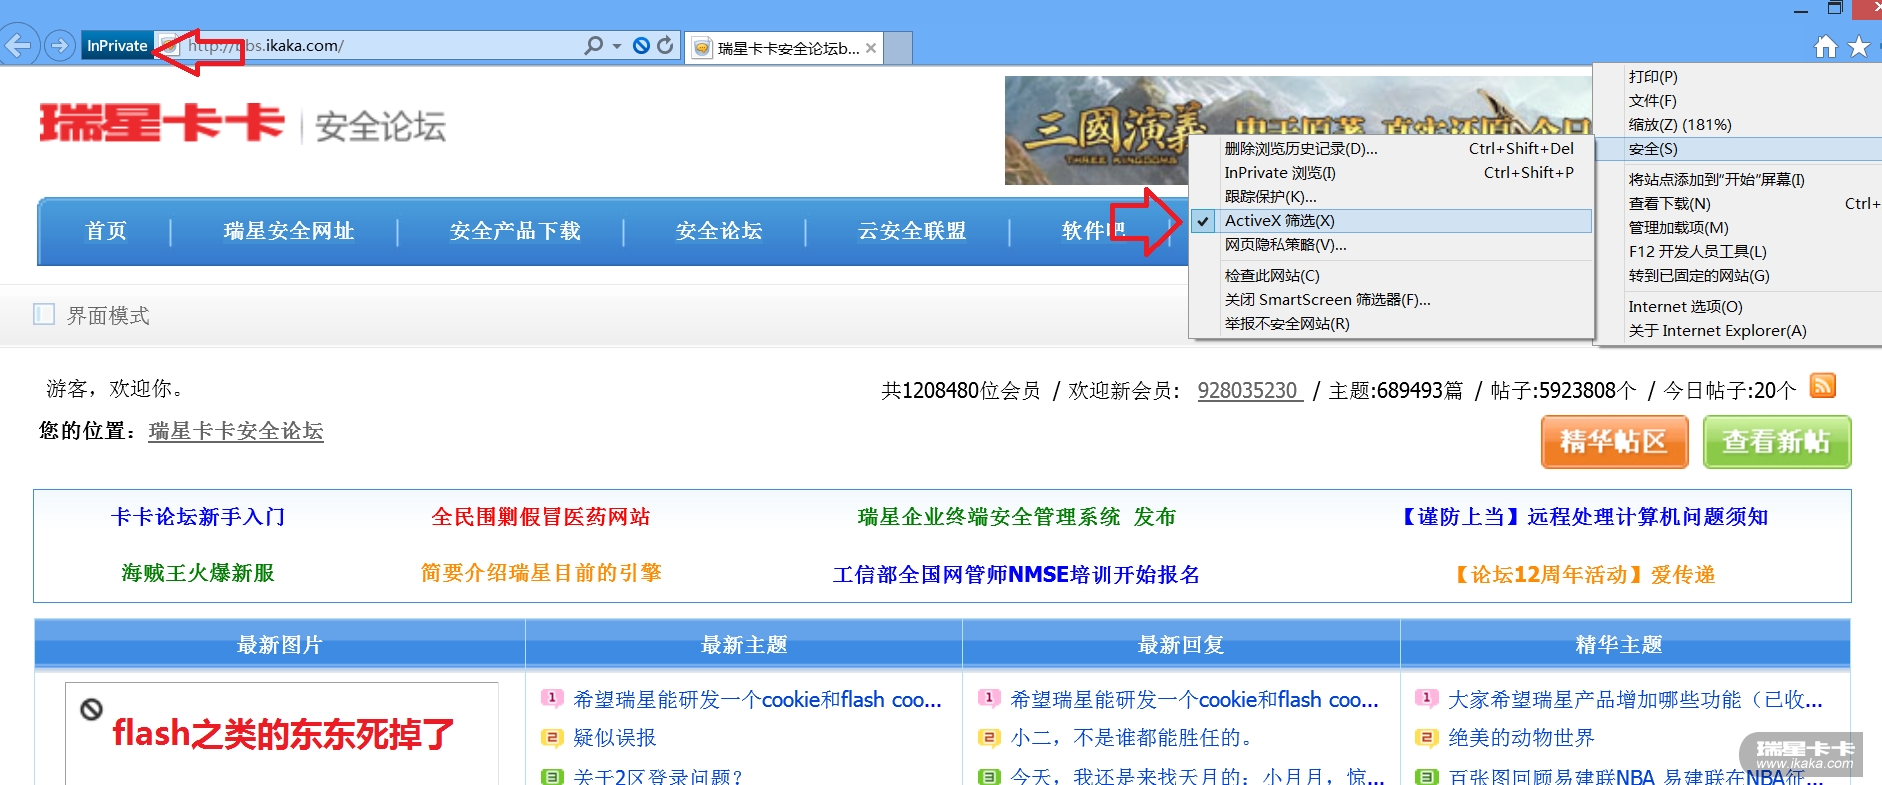Select 安全(S) in the tools menu

click(x=1739, y=149)
